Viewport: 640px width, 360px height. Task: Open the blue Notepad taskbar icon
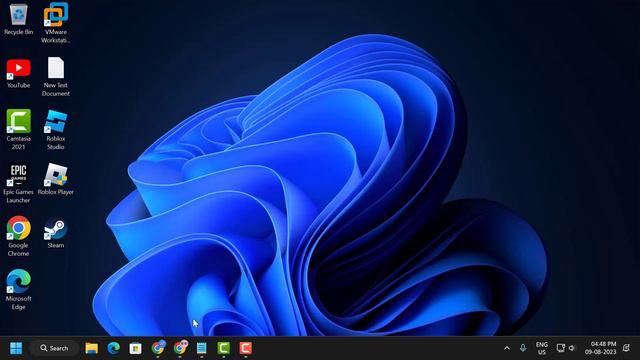point(202,348)
